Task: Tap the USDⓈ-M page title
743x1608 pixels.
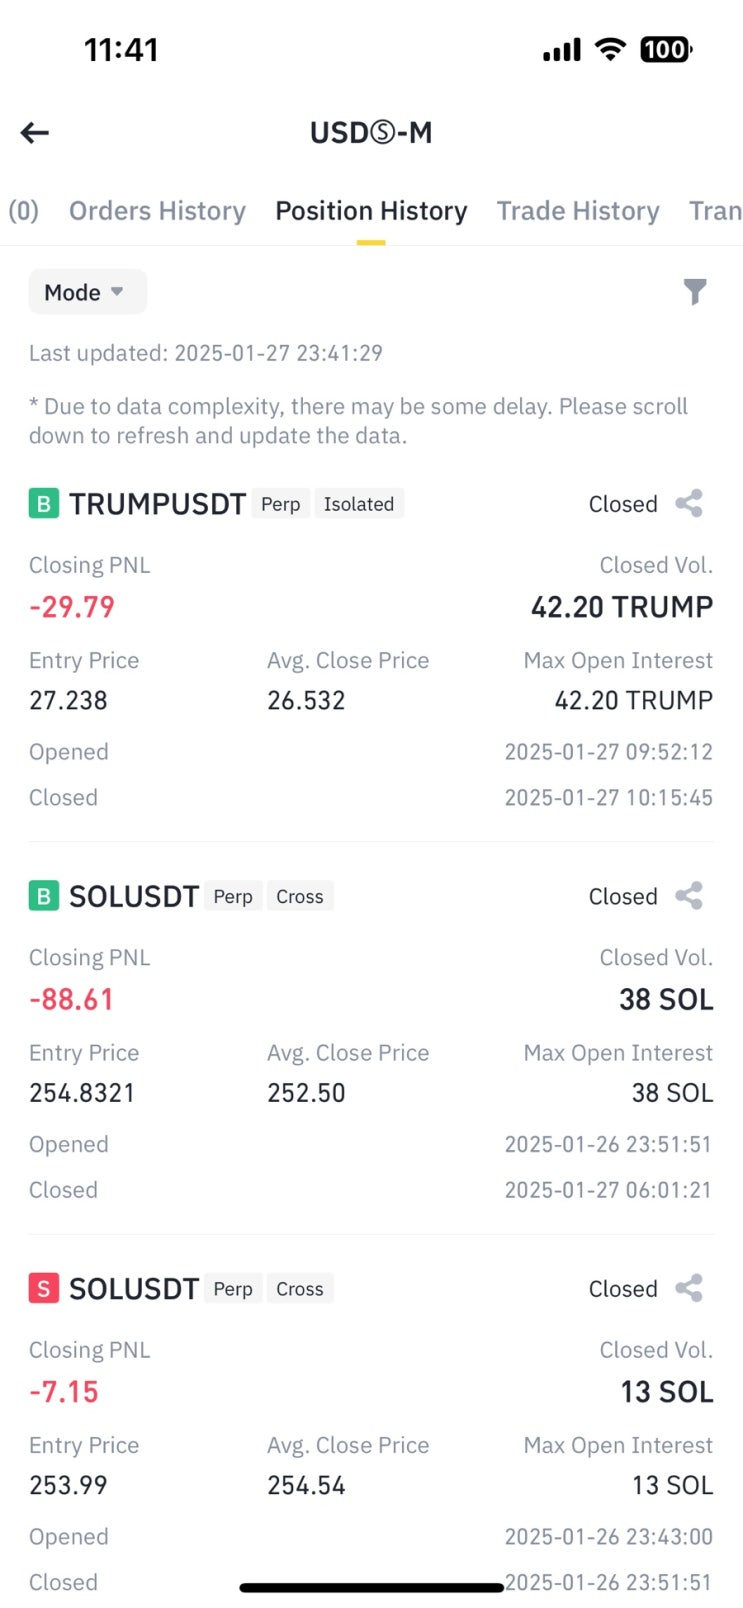Action: (x=371, y=133)
